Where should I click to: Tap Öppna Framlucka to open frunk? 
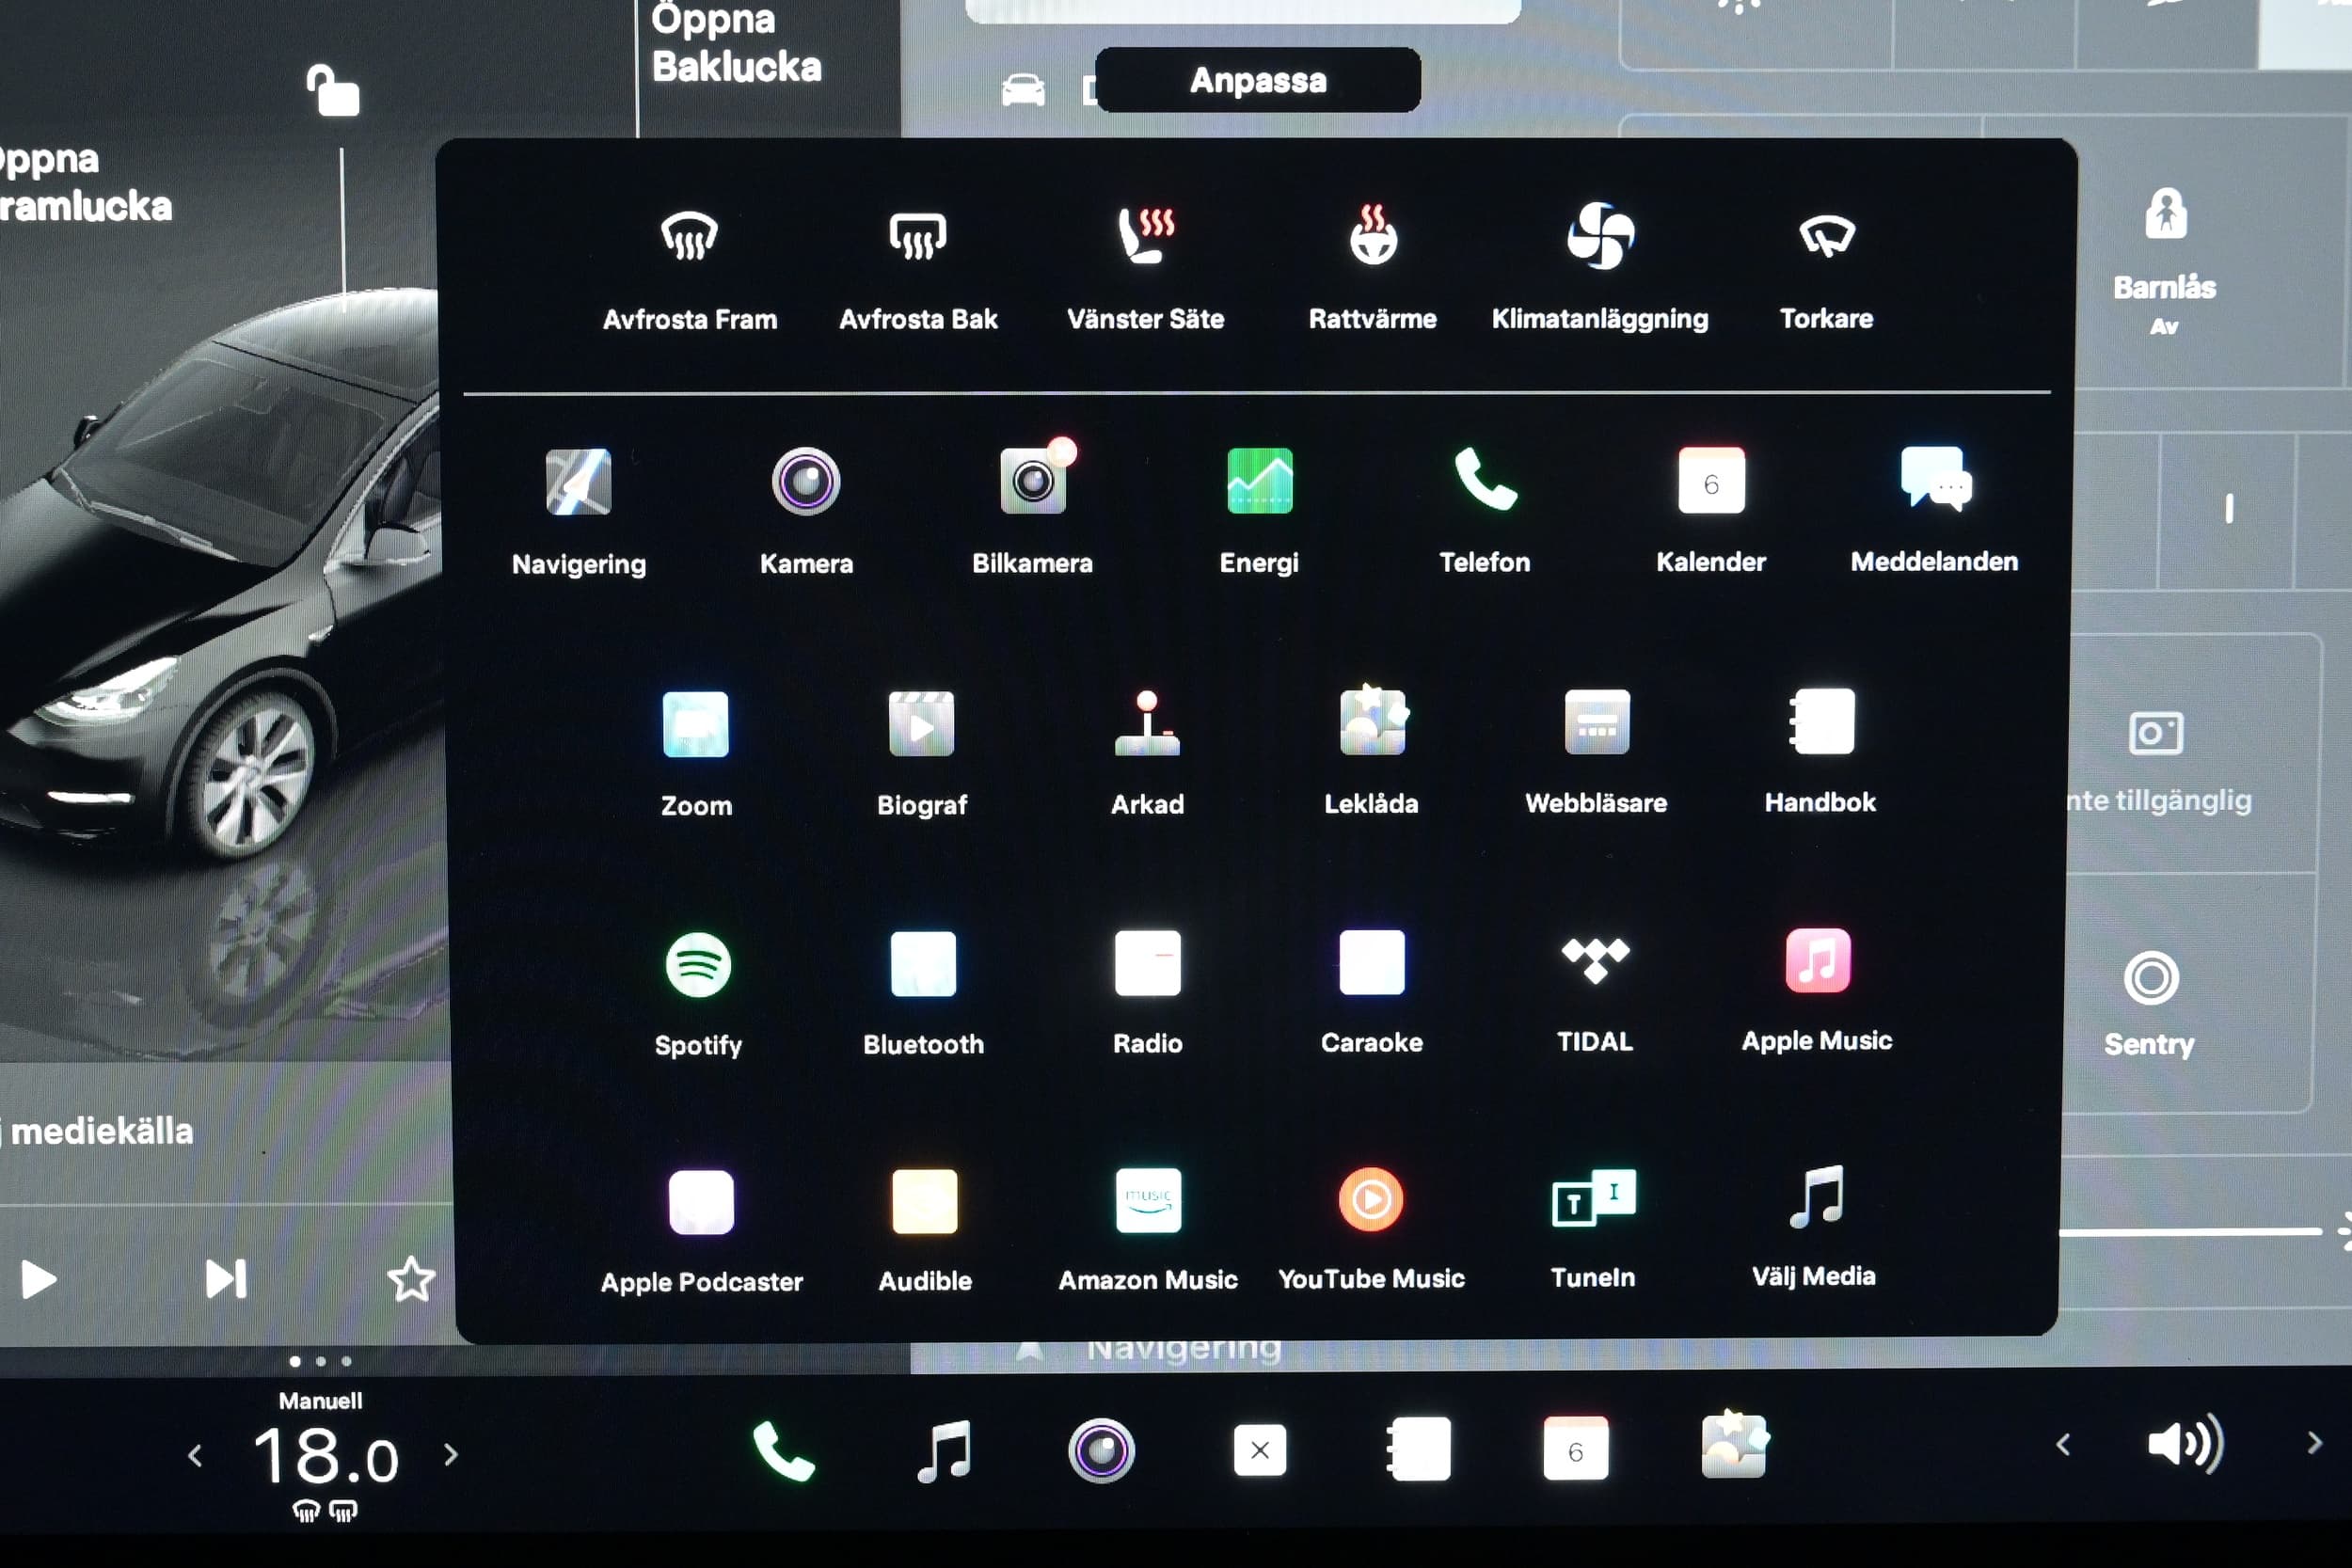[85, 182]
